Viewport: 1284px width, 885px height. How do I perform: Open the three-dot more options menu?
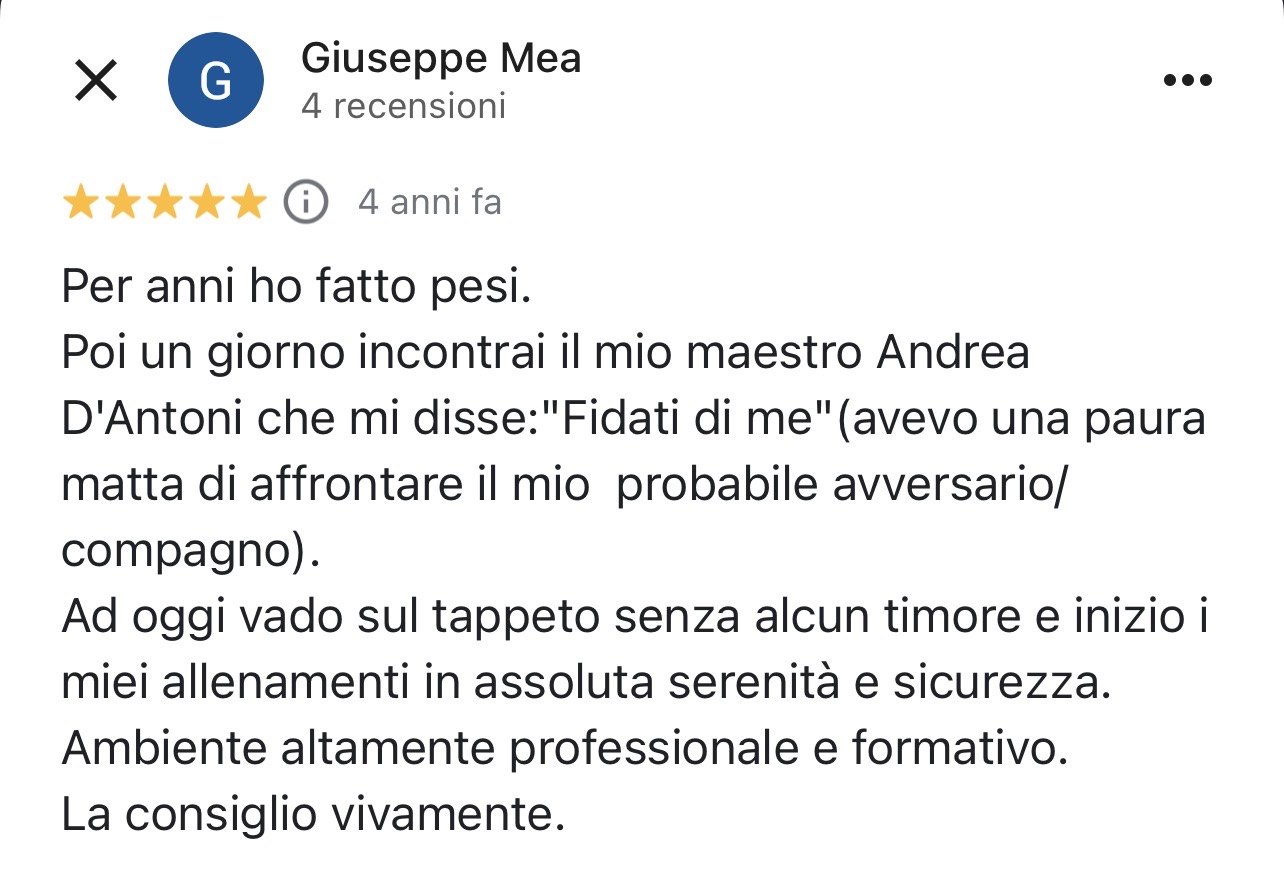tap(1188, 80)
